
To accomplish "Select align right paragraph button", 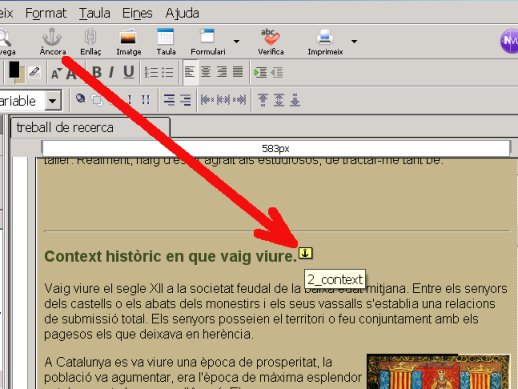I will 222,72.
